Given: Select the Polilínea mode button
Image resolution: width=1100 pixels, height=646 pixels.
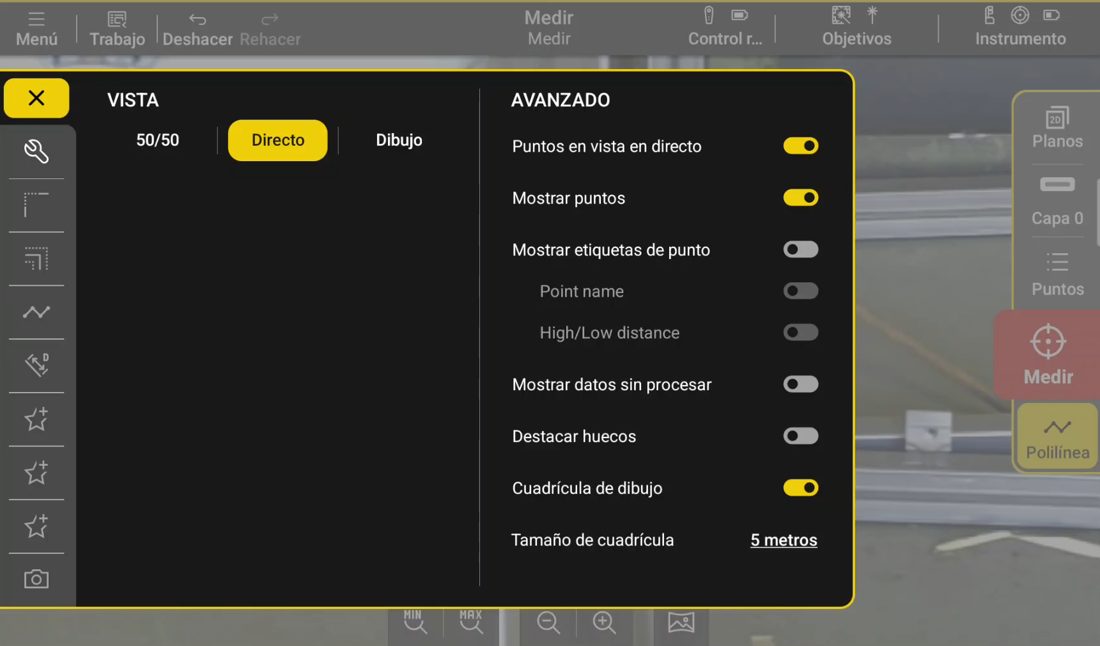Looking at the screenshot, I should [1057, 438].
